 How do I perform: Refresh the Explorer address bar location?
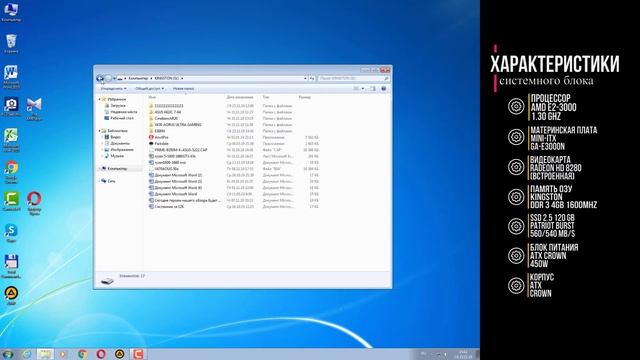click(x=312, y=78)
